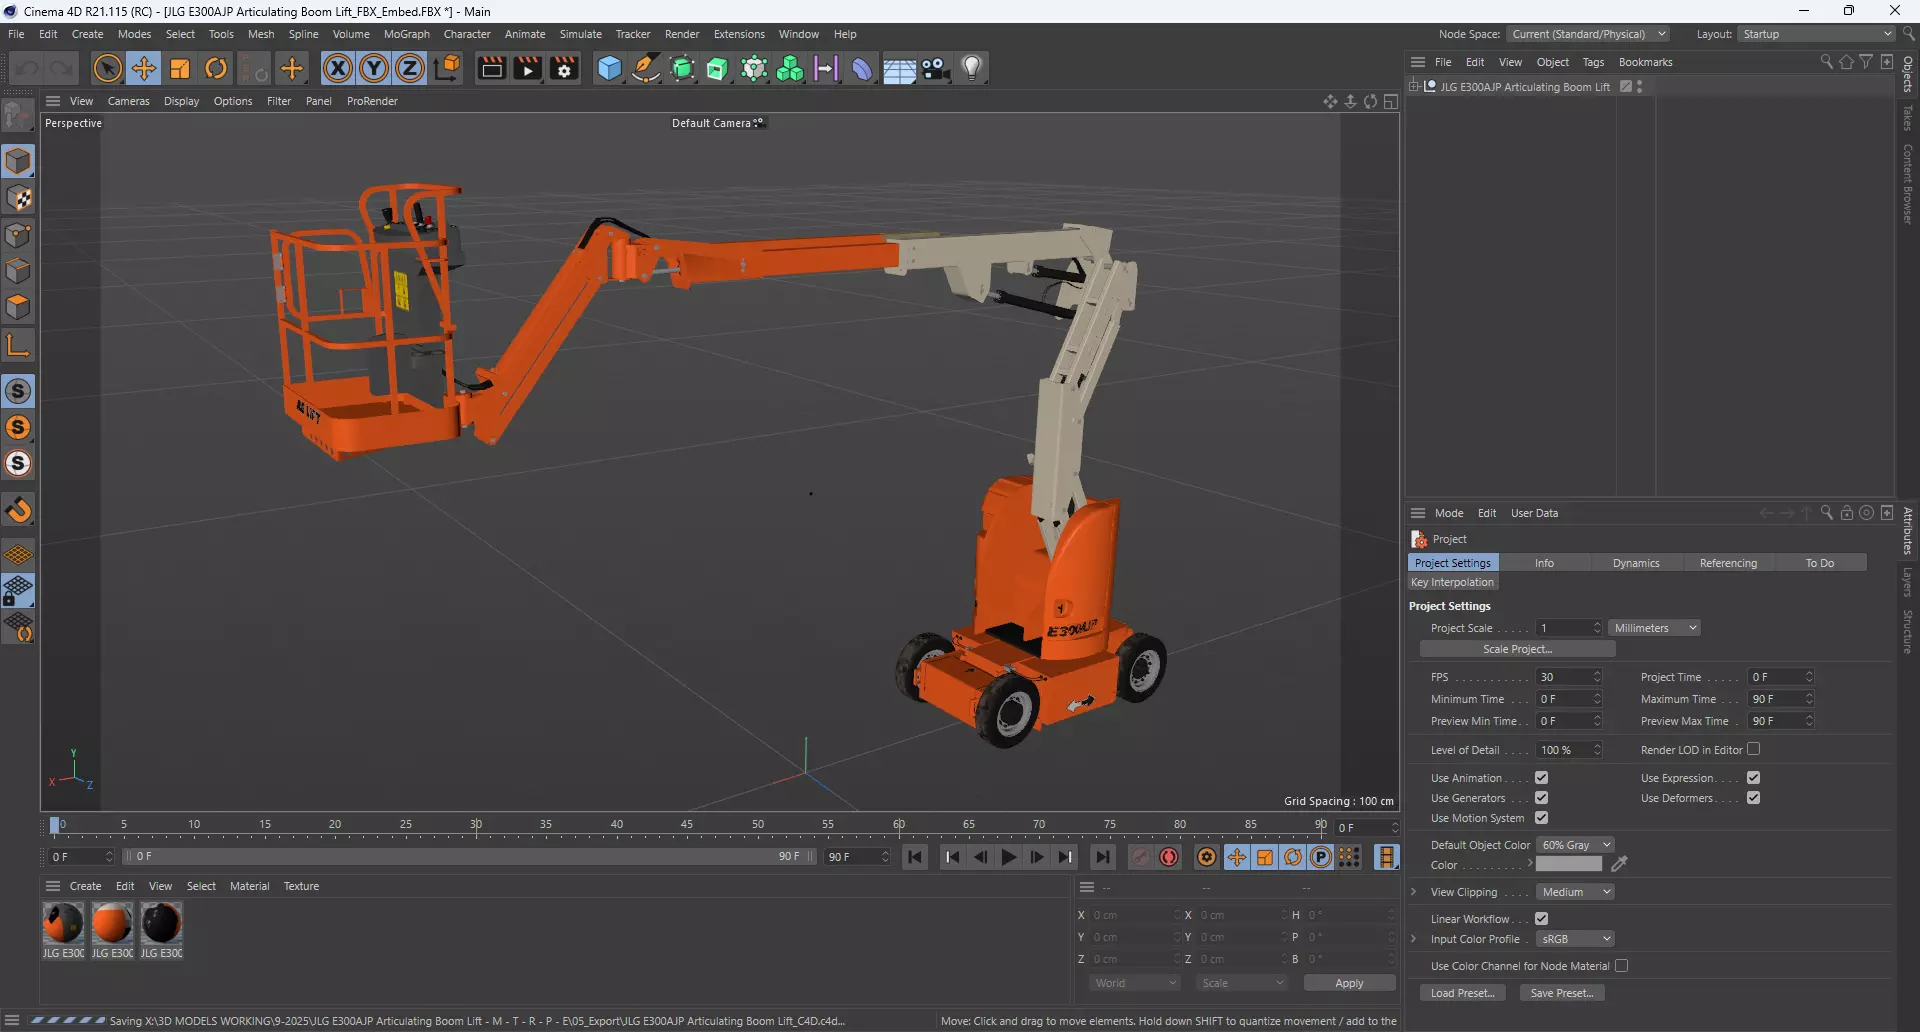Open the Node Space dropdown

pyautogui.click(x=1588, y=34)
